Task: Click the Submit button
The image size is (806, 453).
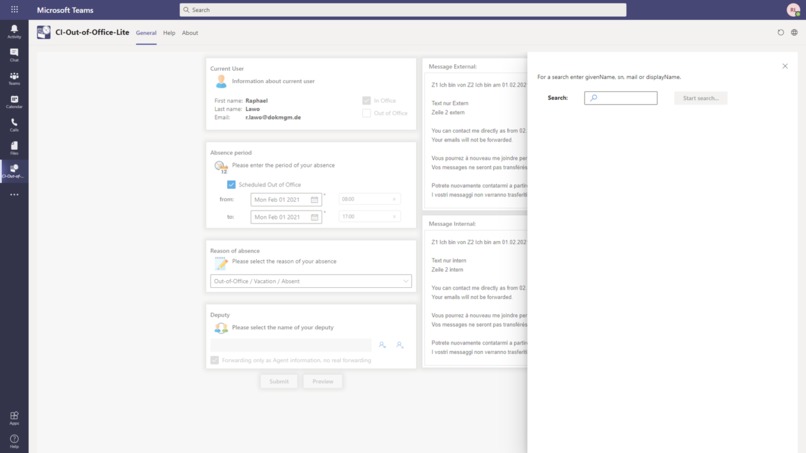Action: point(279,382)
